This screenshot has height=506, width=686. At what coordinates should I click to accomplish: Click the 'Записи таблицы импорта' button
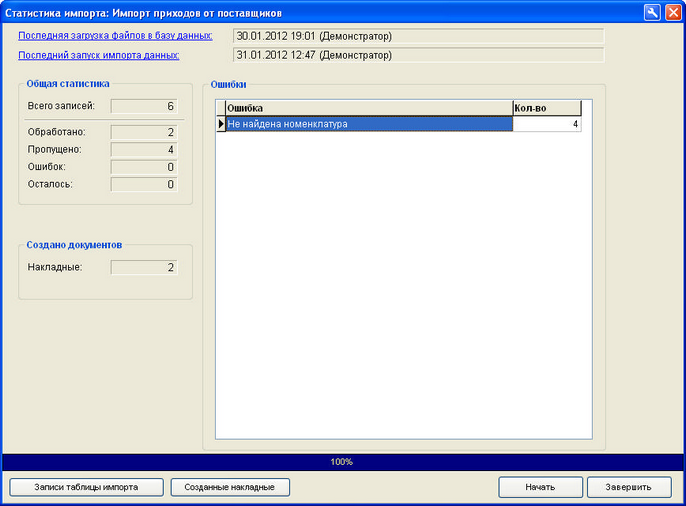pos(85,487)
